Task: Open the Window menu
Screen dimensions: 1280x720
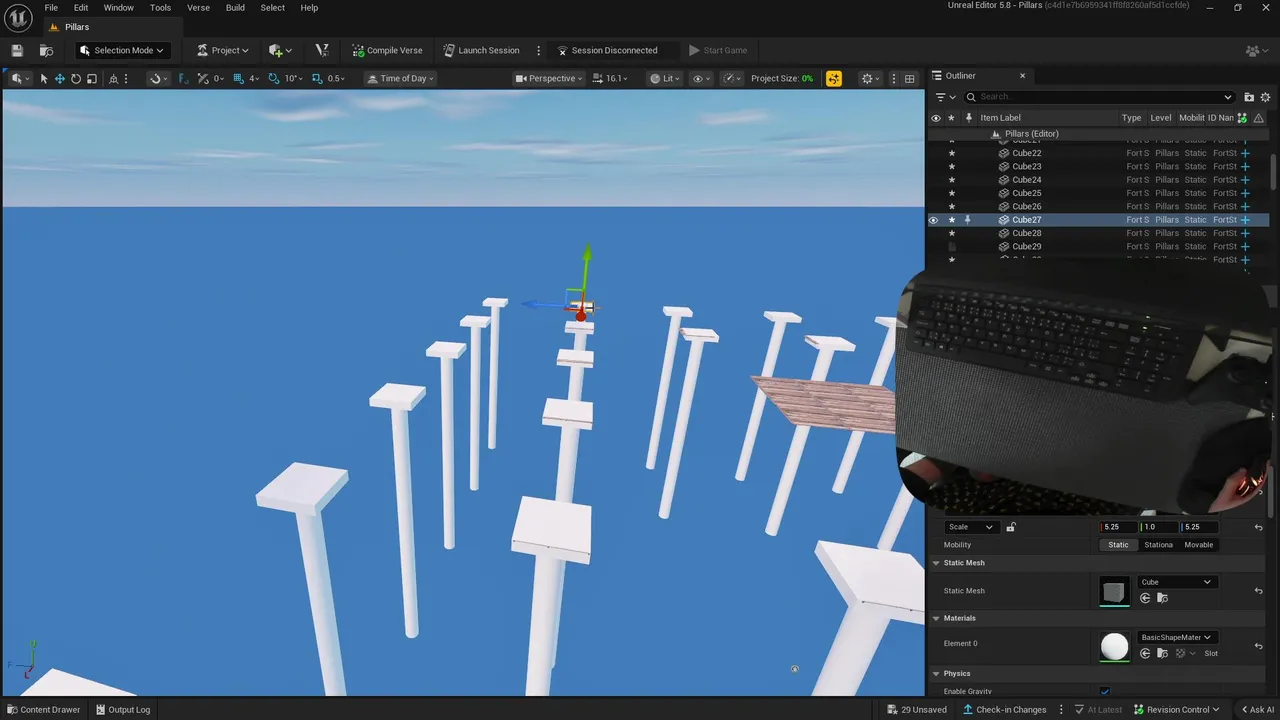Action: [x=118, y=7]
